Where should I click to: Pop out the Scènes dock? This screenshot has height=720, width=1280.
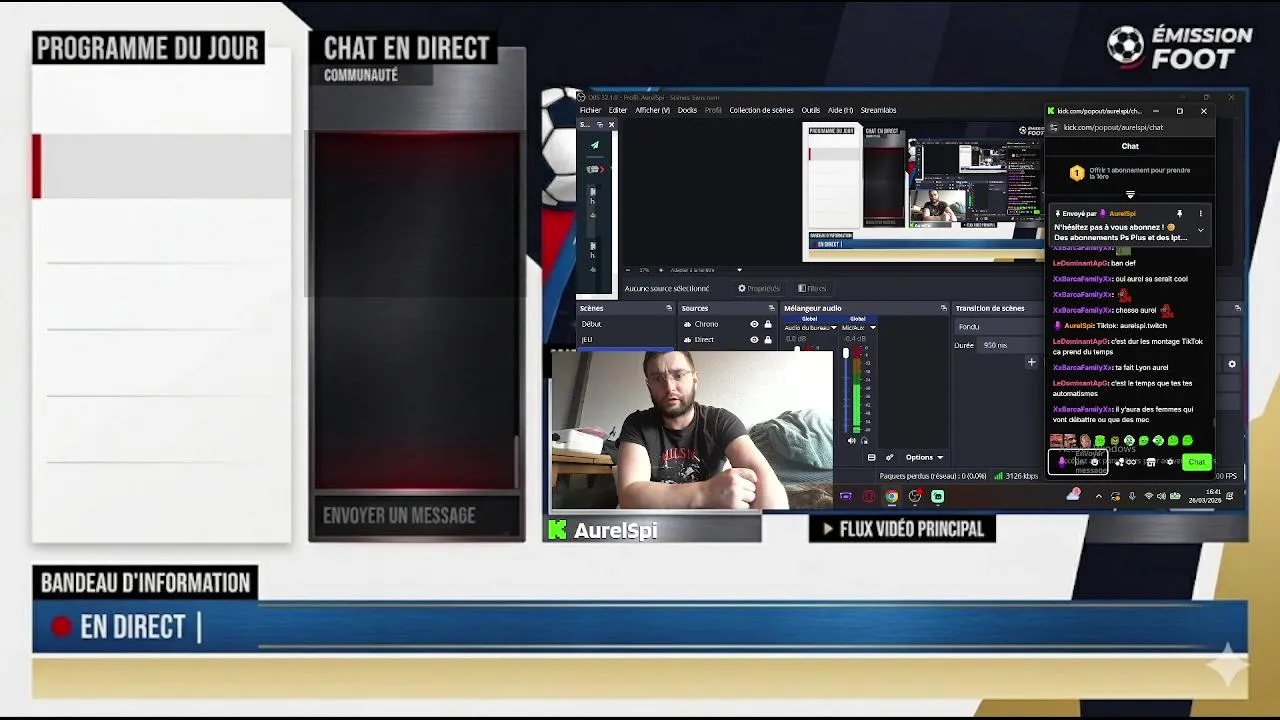pyautogui.click(x=669, y=308)
